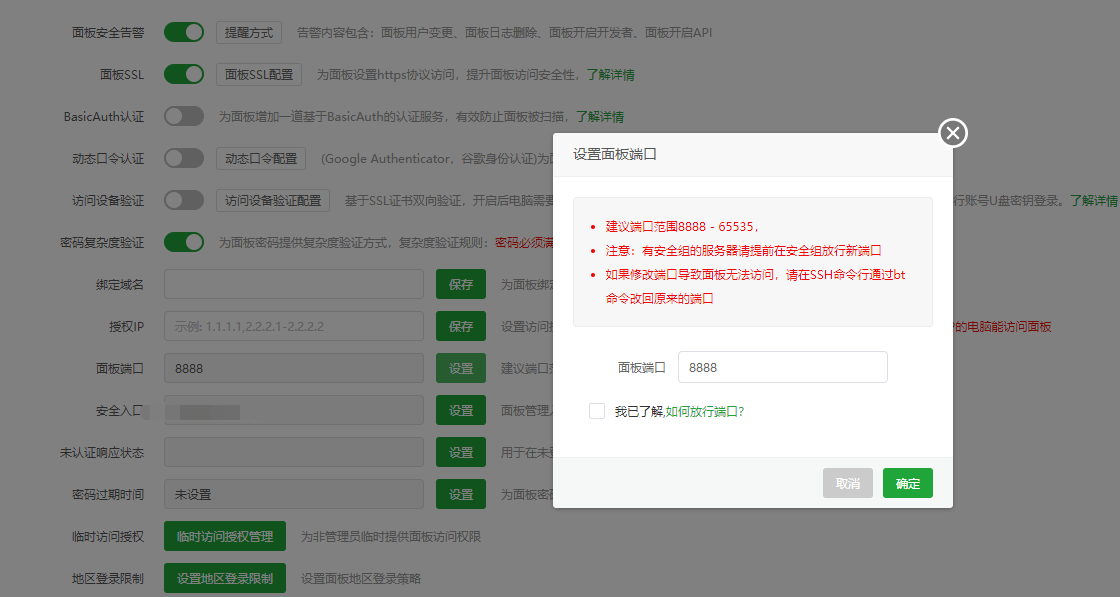Click the 面板端口 input in the dialog

(782, 367)
